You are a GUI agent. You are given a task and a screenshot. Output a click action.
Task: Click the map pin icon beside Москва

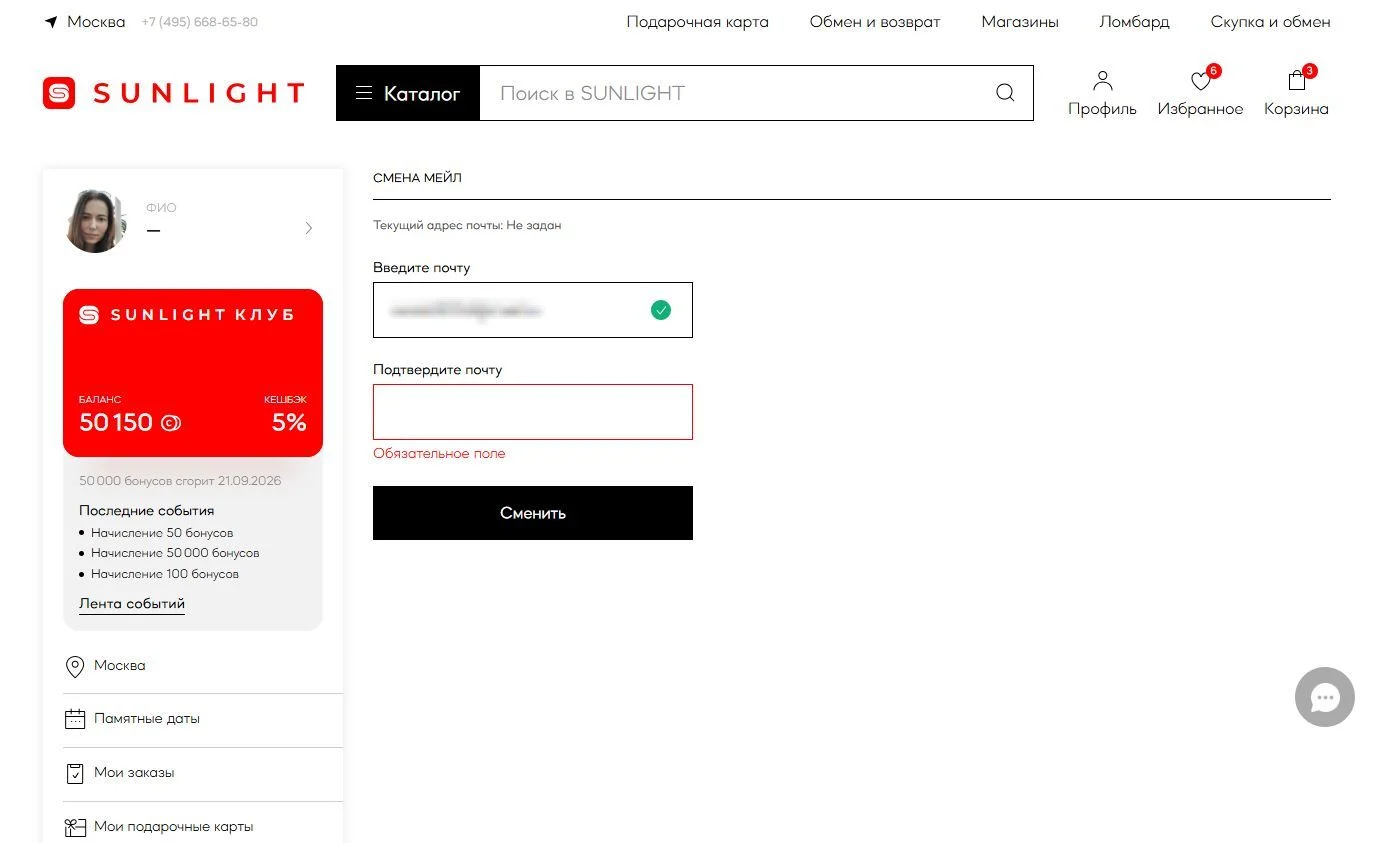click(x=74, y=667)
